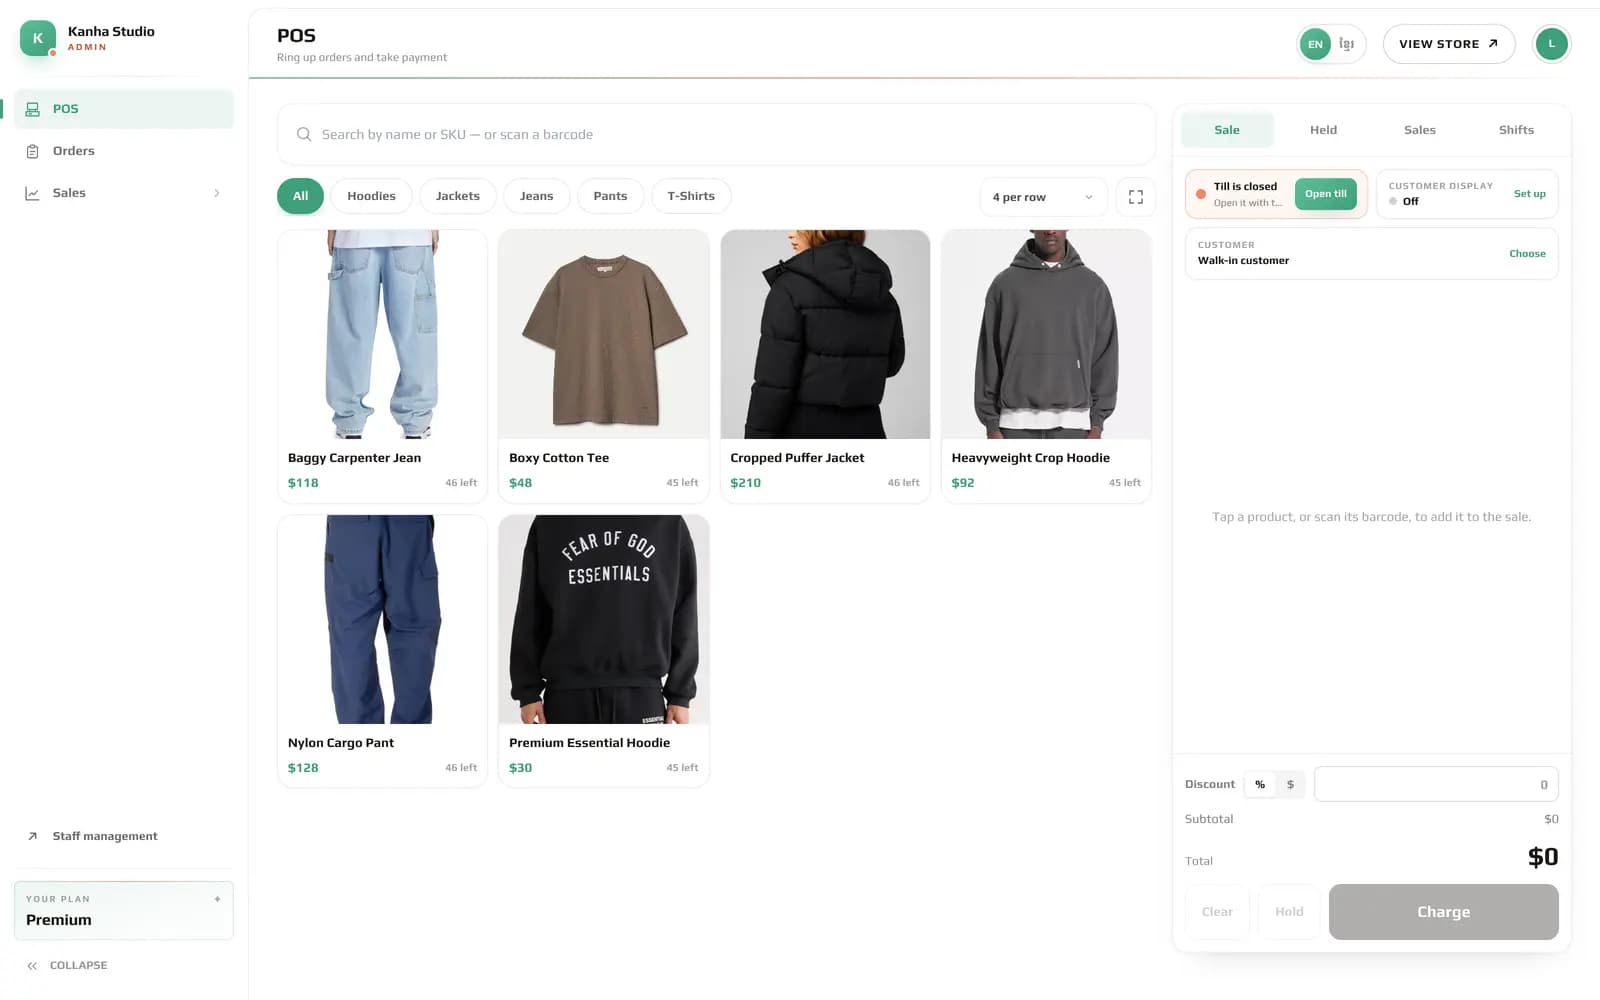Image resolution: width=1600 pixels, height=1000 pixels.
Task: Click the discount amount field
Action: click(x=1436, y=784)
